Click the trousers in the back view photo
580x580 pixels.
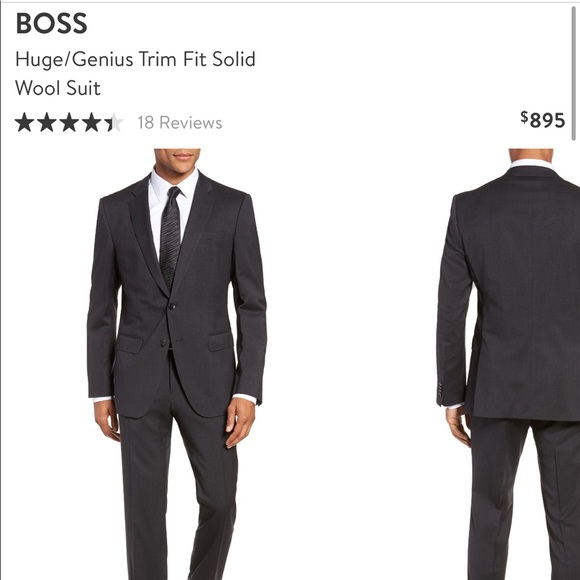[523, 499]
